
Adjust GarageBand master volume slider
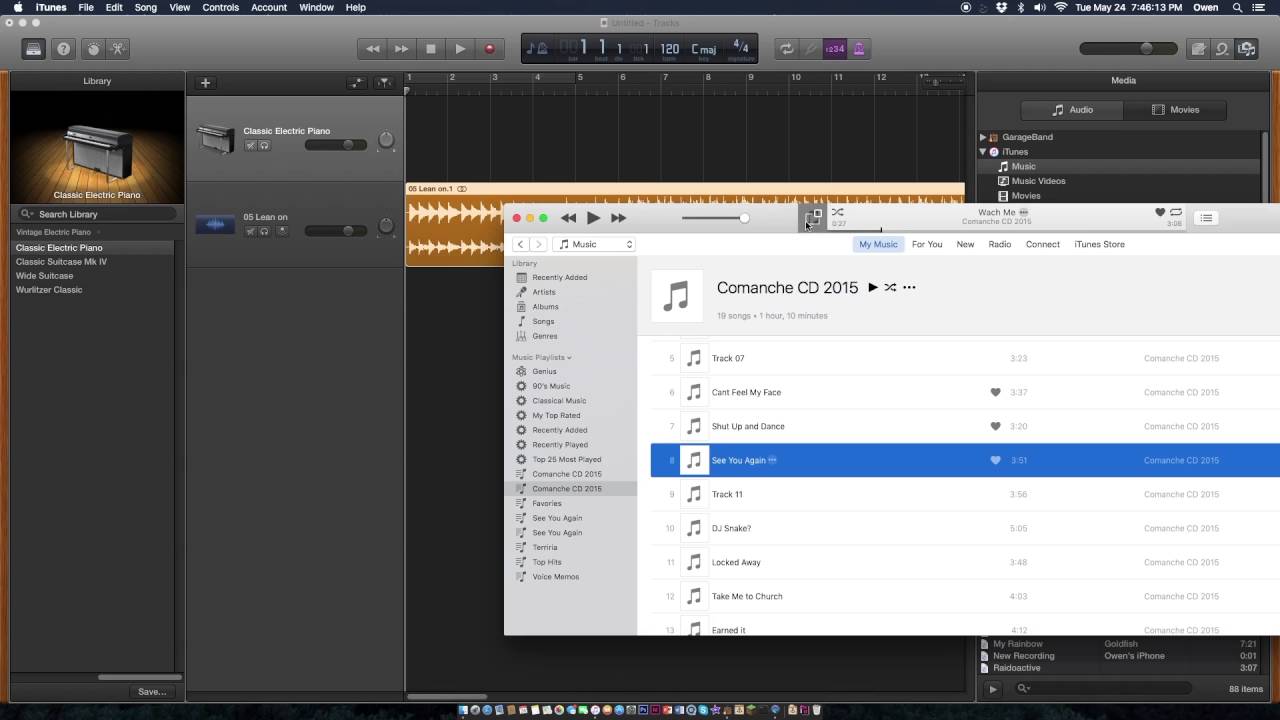[x=1126, y=49]
